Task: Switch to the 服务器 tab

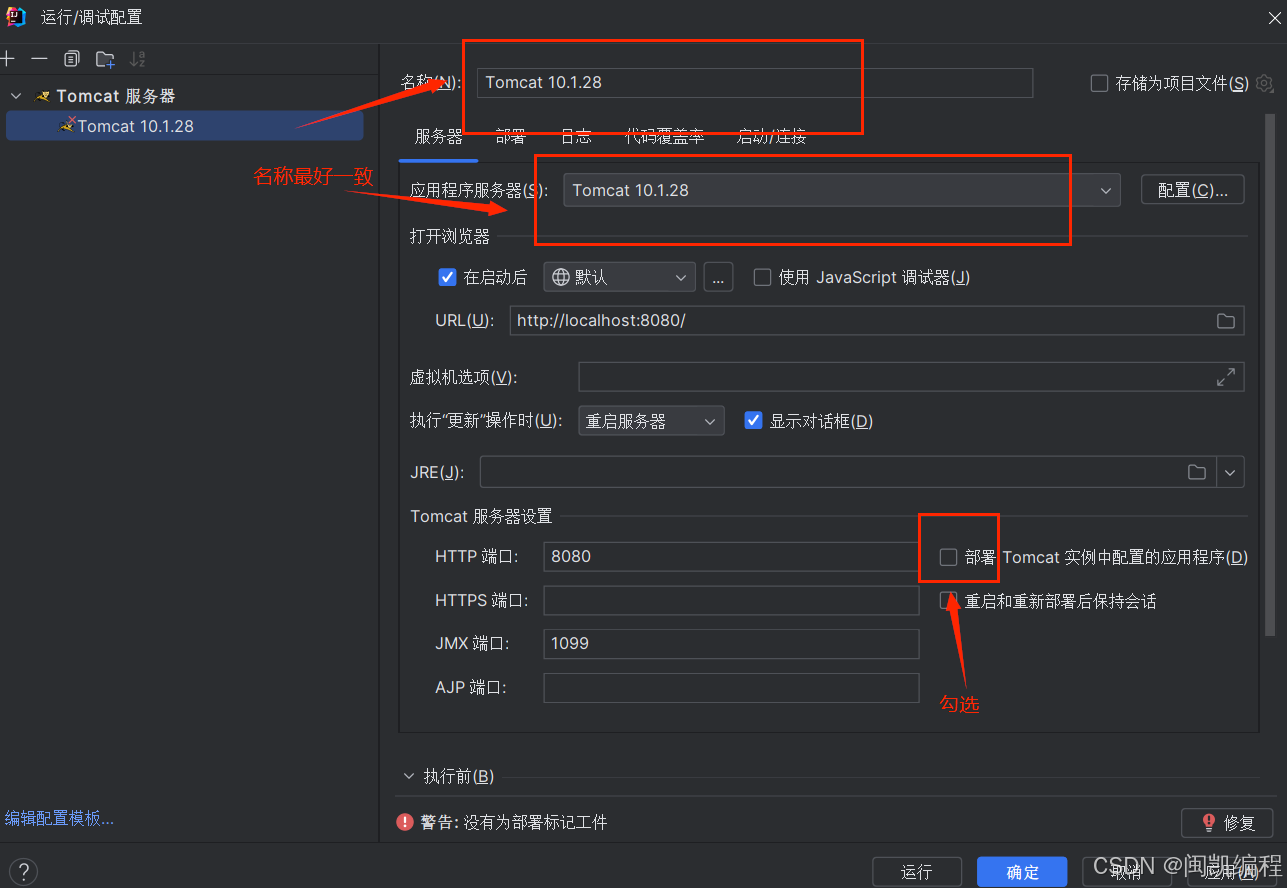Action: [438, 137]
